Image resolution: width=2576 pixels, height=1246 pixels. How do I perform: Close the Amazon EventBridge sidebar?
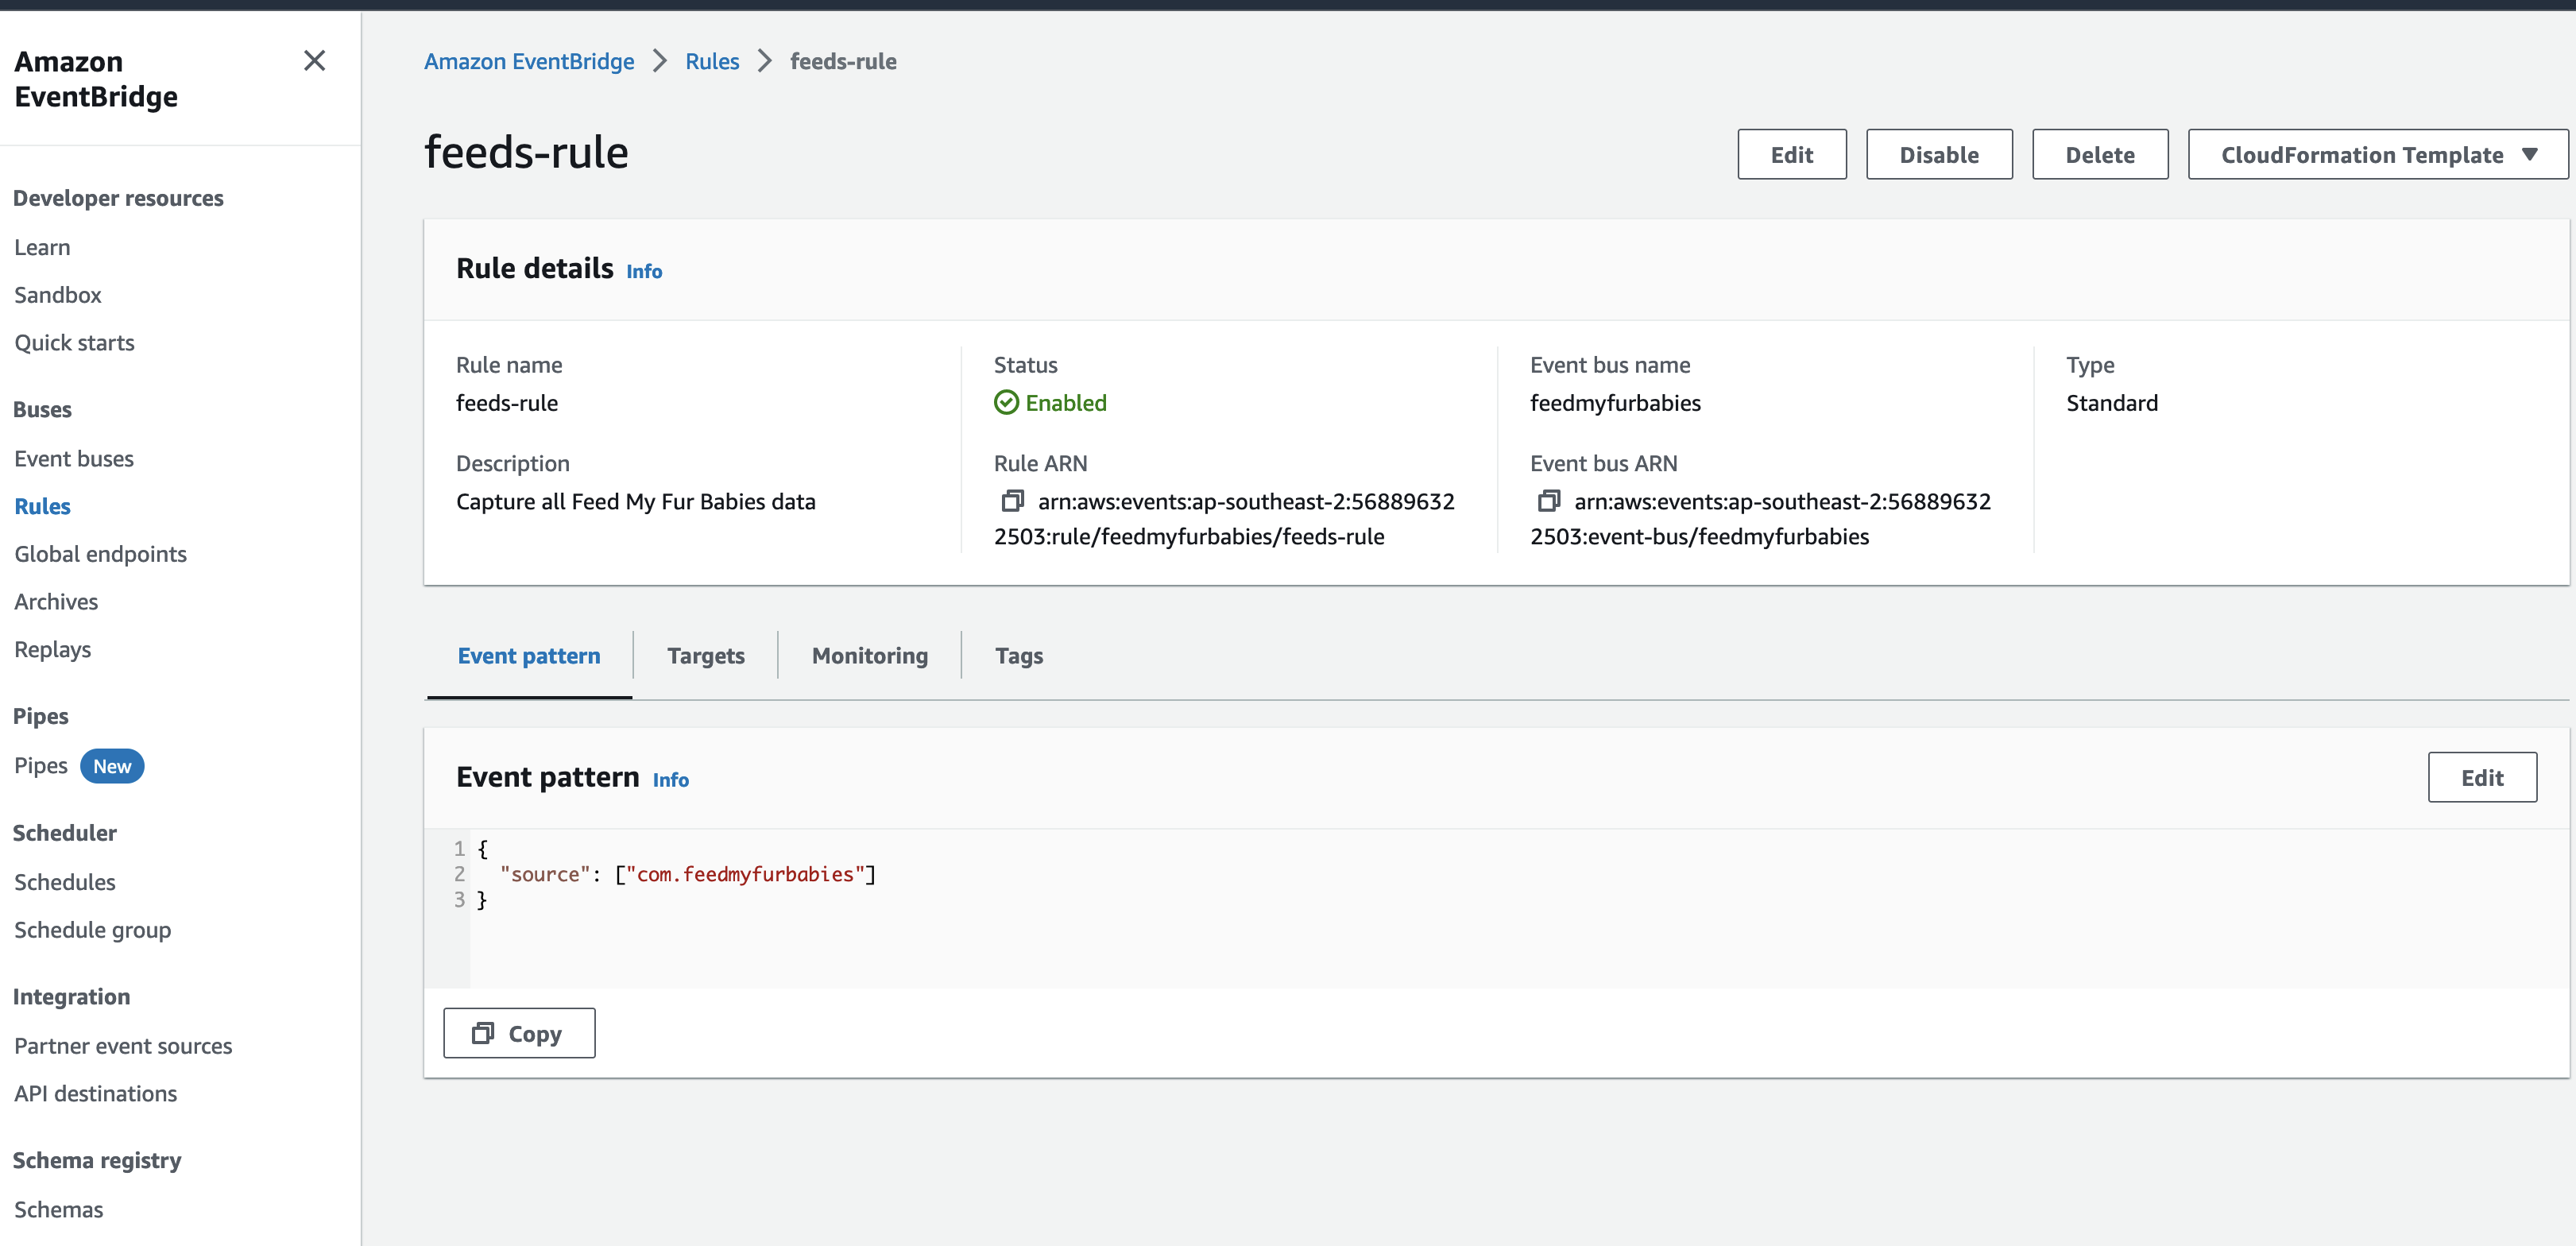pos(314,61)
